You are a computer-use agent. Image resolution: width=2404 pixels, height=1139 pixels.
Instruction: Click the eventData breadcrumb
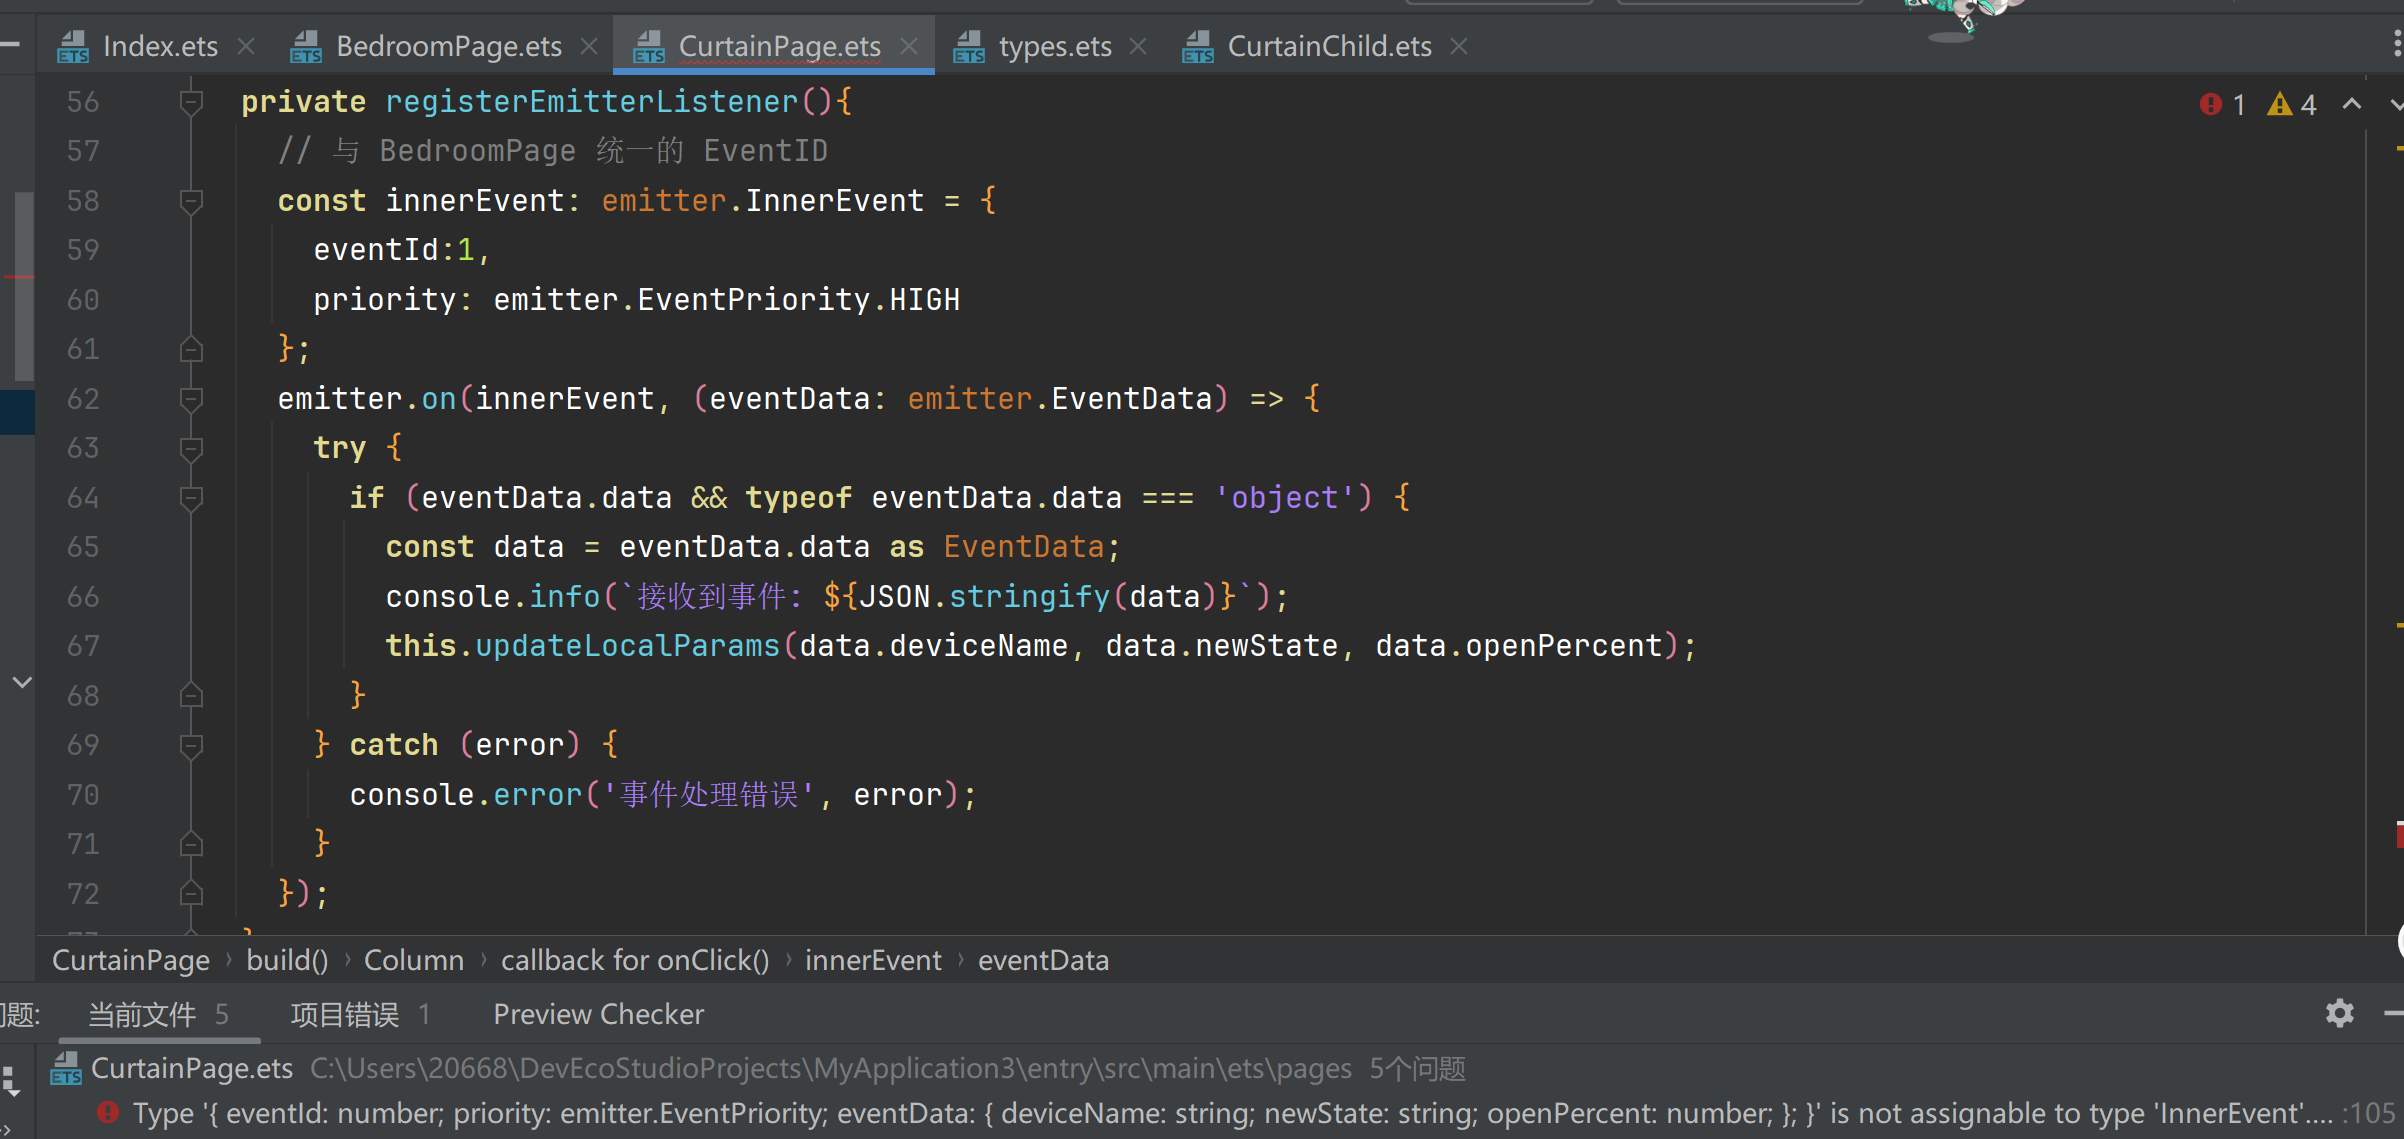(x=1043, y=960)
